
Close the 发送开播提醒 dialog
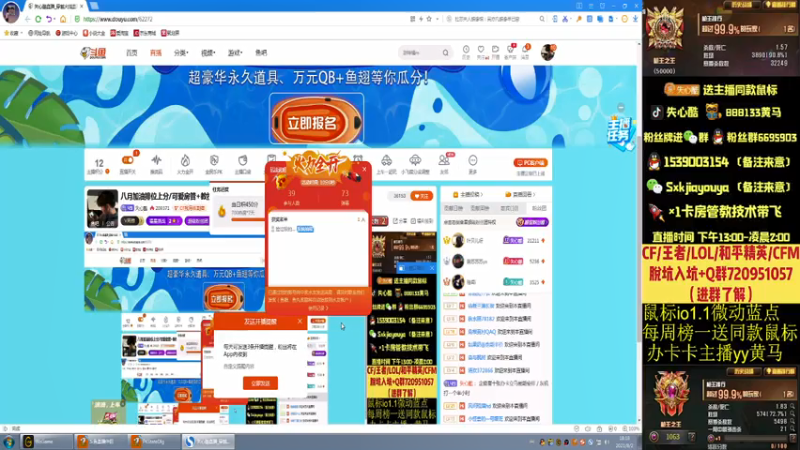pos(299,321)
